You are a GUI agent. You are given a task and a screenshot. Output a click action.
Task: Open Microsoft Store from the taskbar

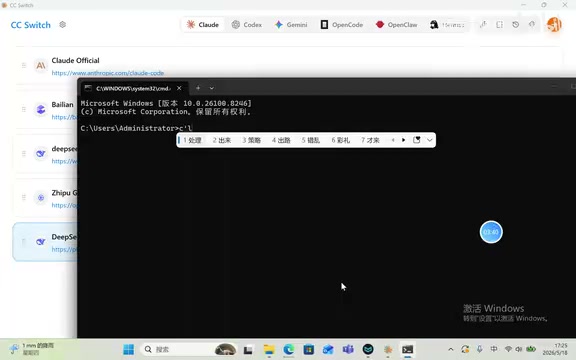pos(309,350)
